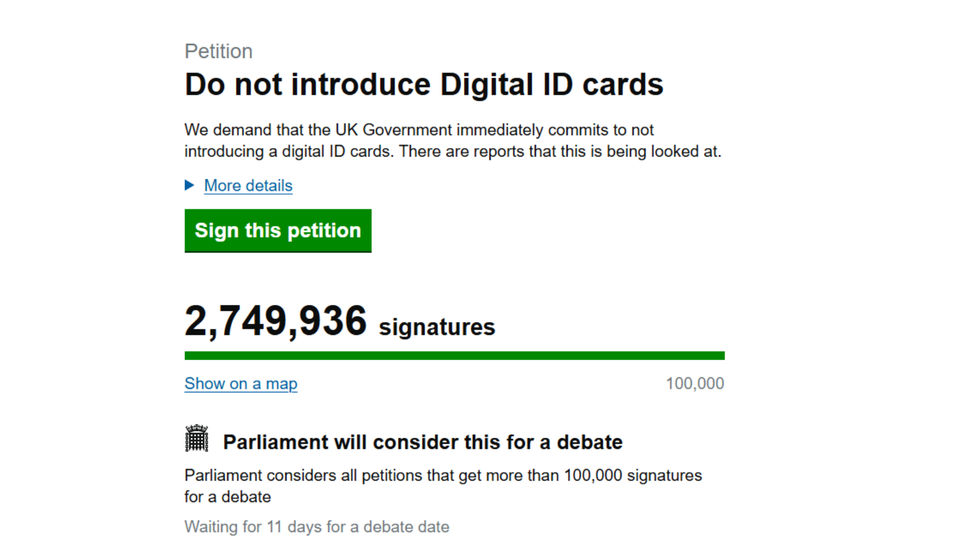This screenshot has height=551, width=980.
Task: Click the 'Do not introduce Digital ID cards' heading
Action: click(424, 85)
